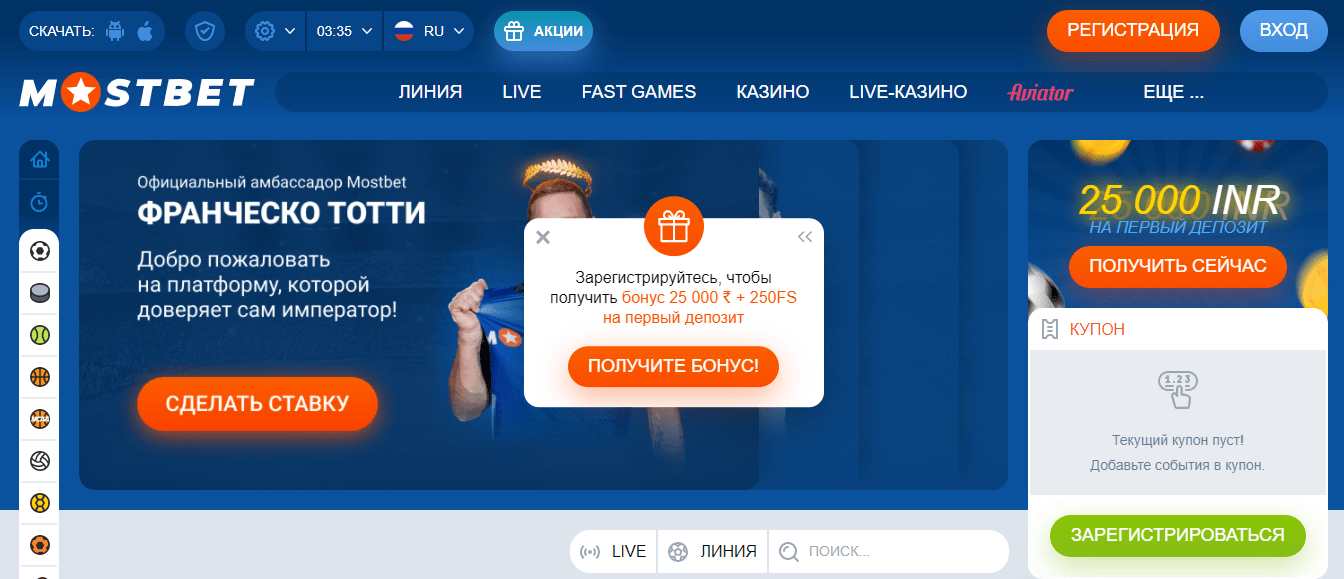The height and width of the screenshot is (579, 1344).
Task: Select the orange ball sport icon
Action: point(40,545)
